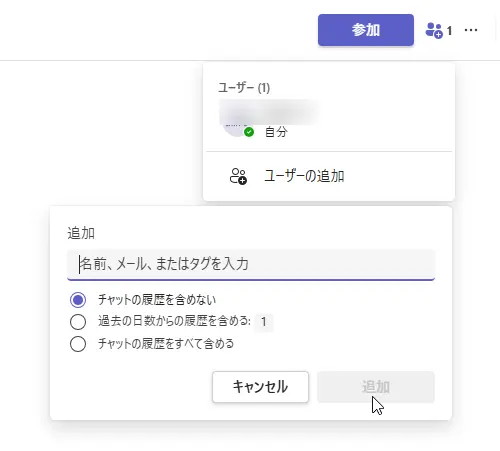
Task: Click the days count field showing 1
Action: [x=264, y=322]
